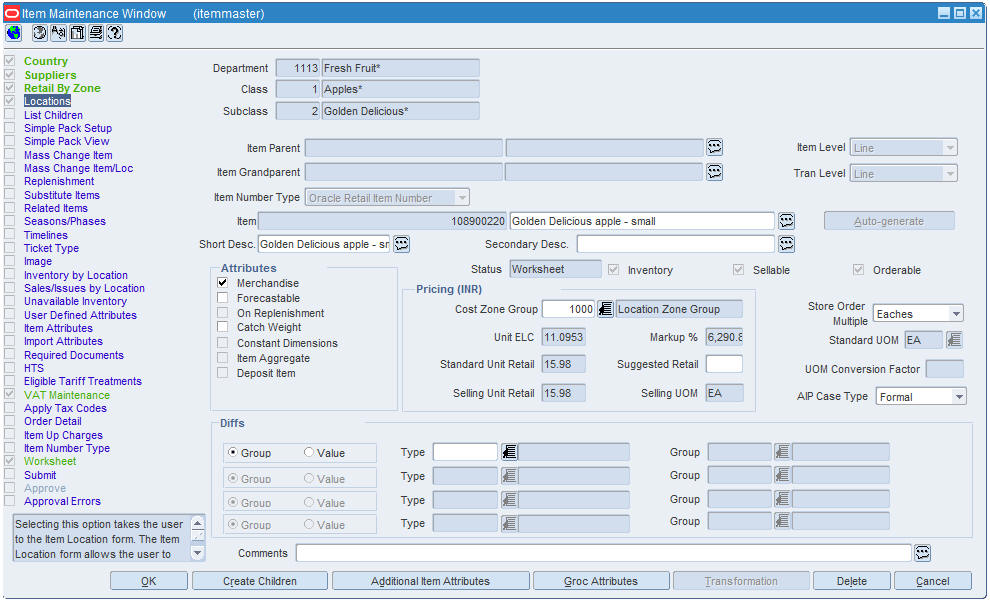This screenshot has width=990, height=601.
Task: Open comment editor for Item Parent
Action: point(714,147)
